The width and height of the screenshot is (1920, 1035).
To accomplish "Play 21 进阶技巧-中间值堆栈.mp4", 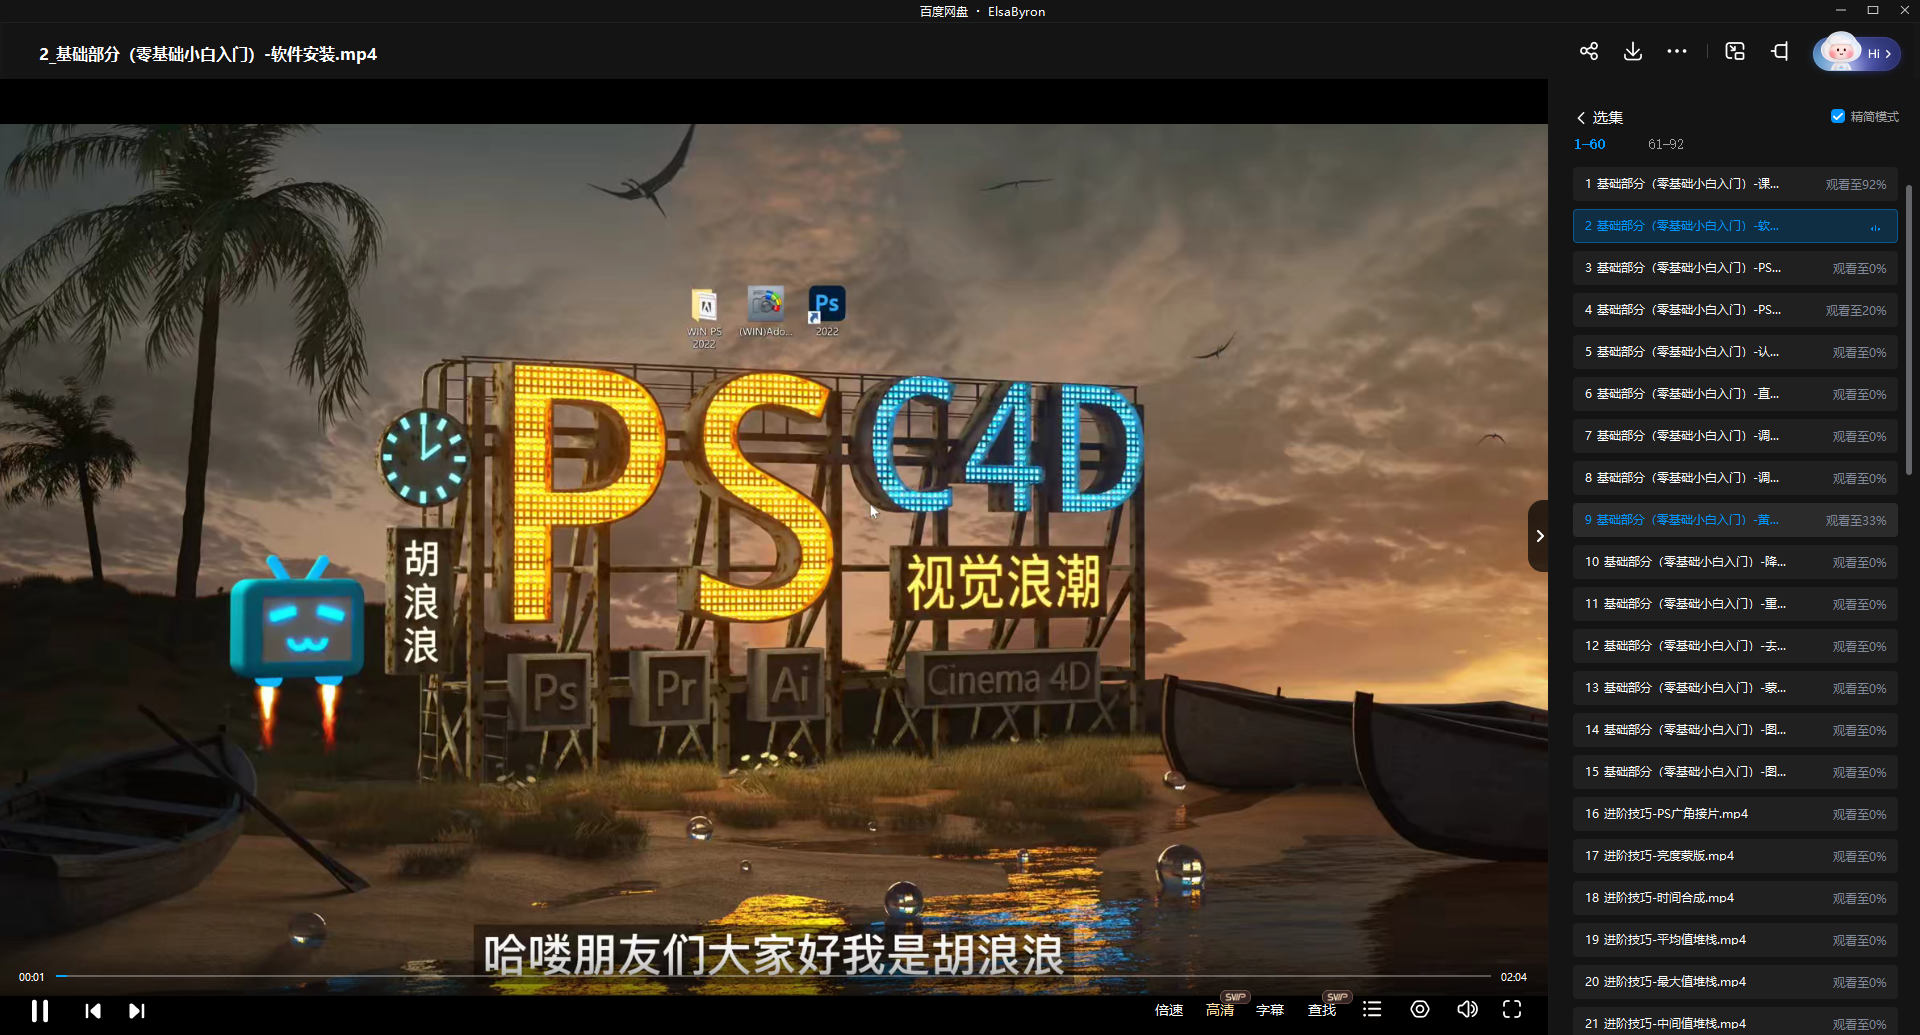I will tap(1735, 1021).
